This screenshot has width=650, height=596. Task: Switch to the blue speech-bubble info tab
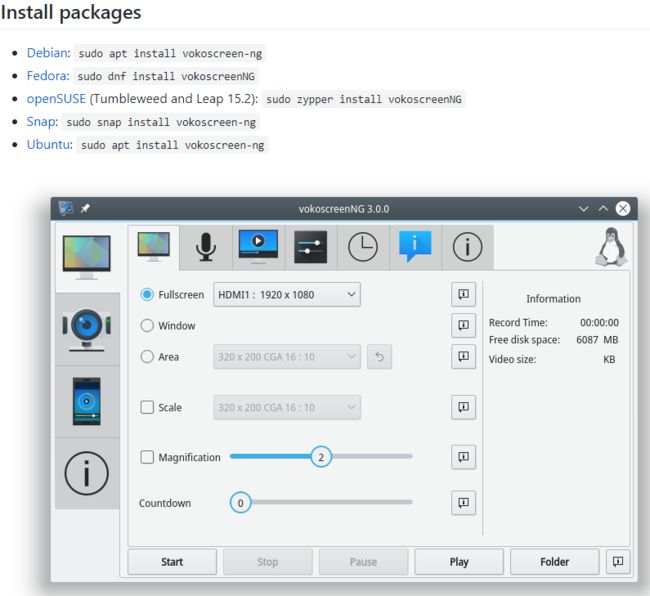(x=415, y=247)
